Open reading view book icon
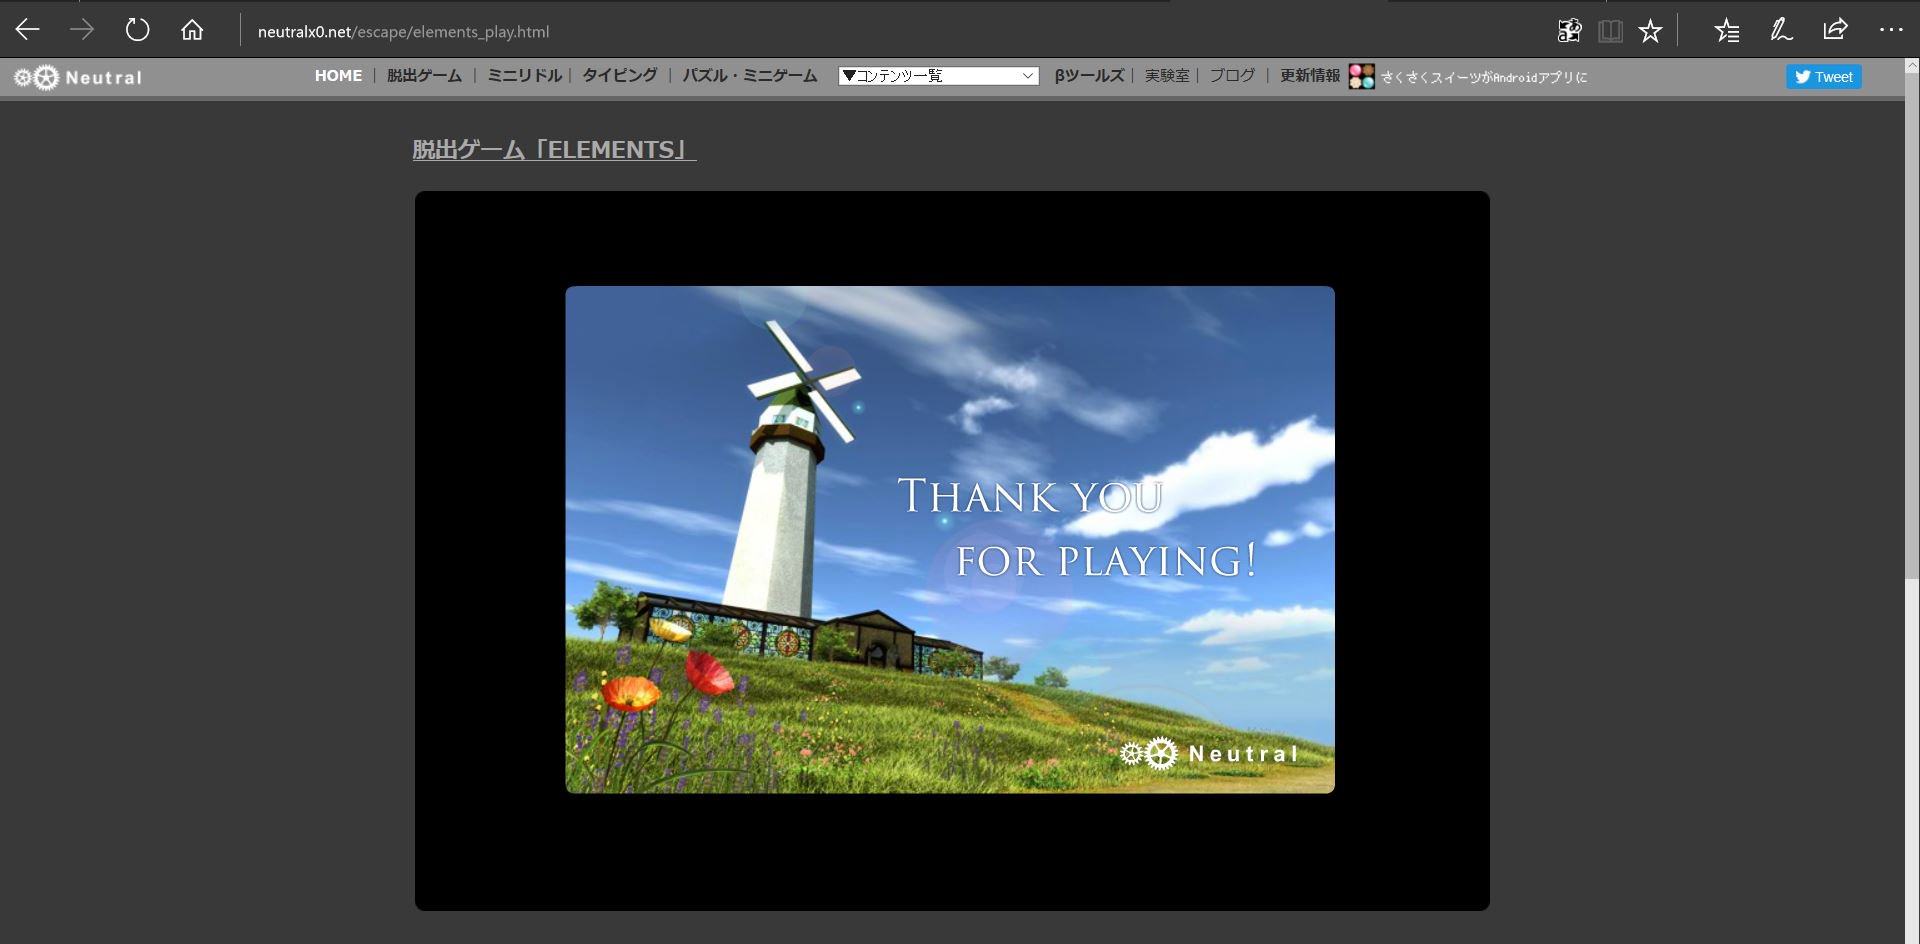The height and width of the screenshot is (944, 1920). pyautogui.click(x=1610, y=31)
